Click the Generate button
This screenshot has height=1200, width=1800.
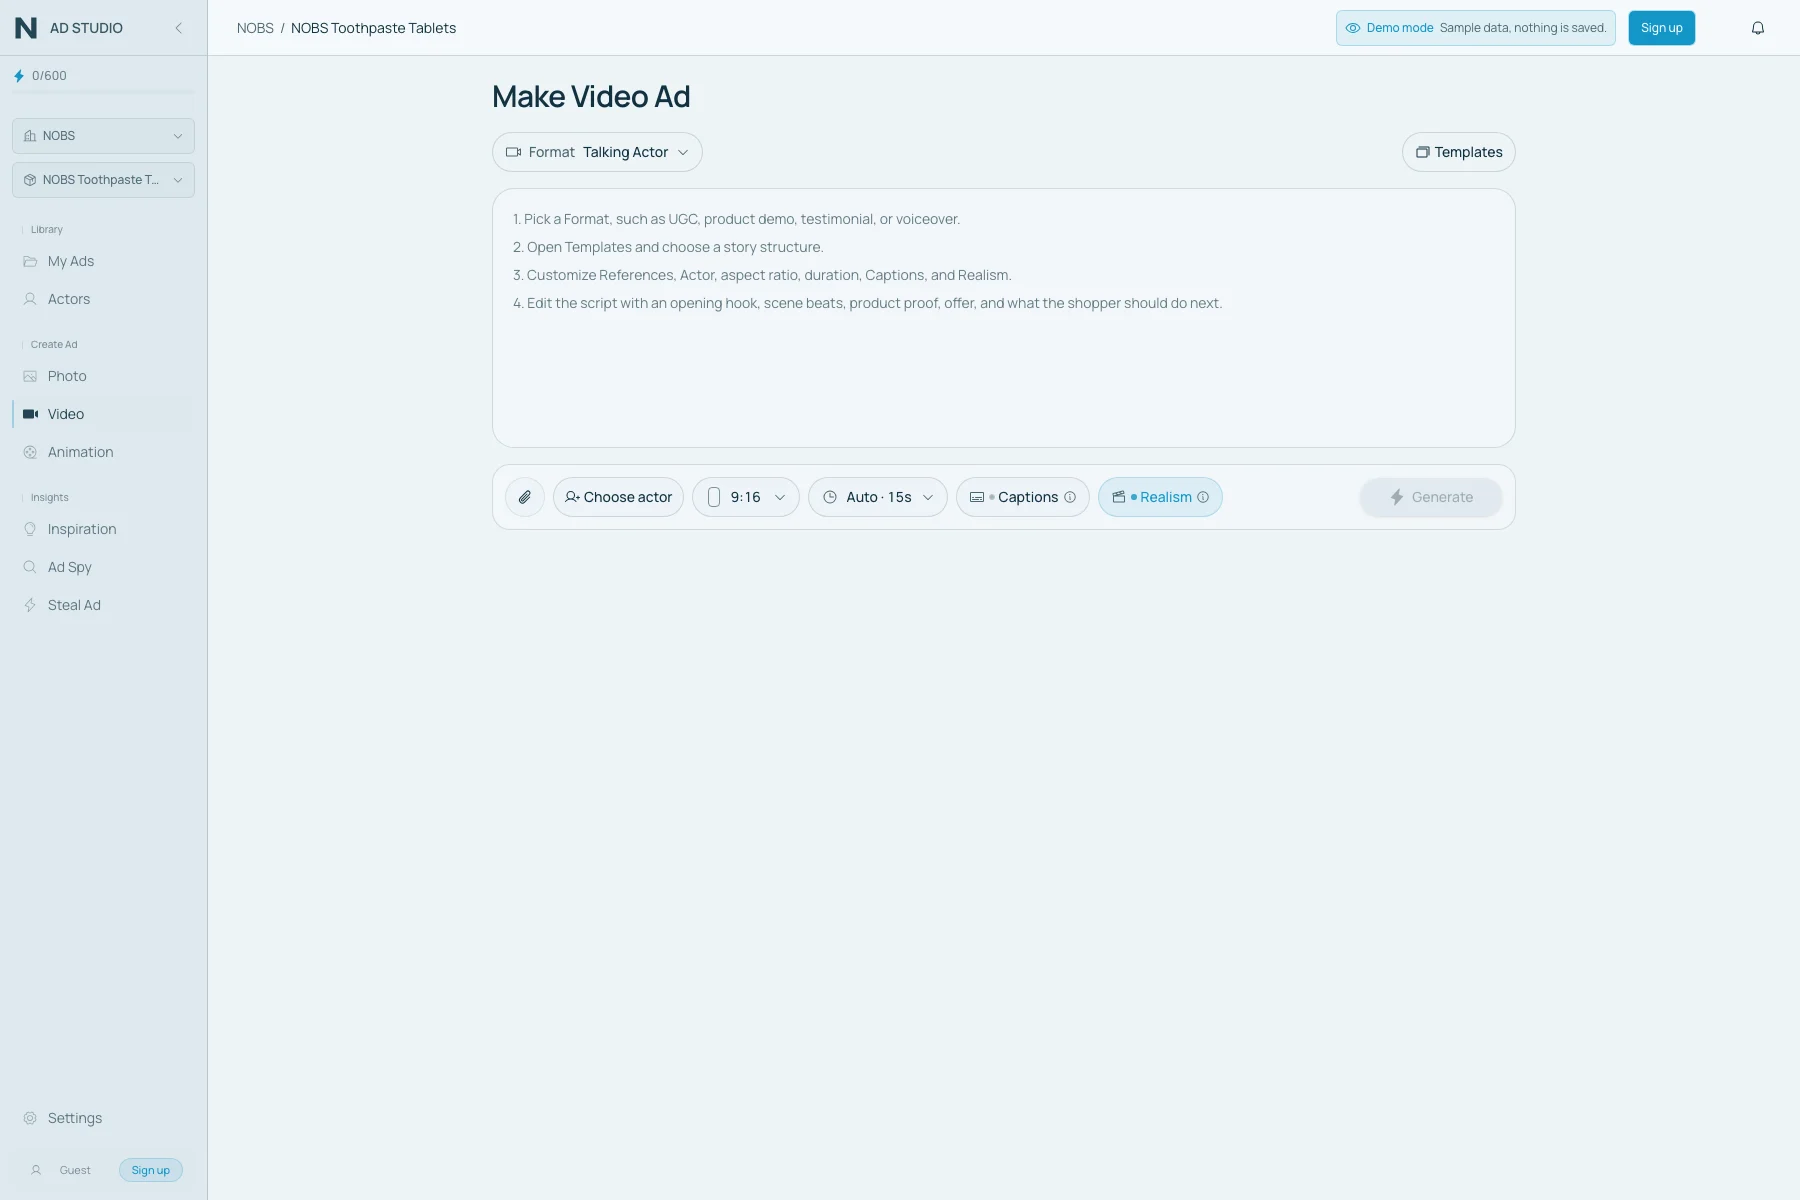(x=1431, y=497)
